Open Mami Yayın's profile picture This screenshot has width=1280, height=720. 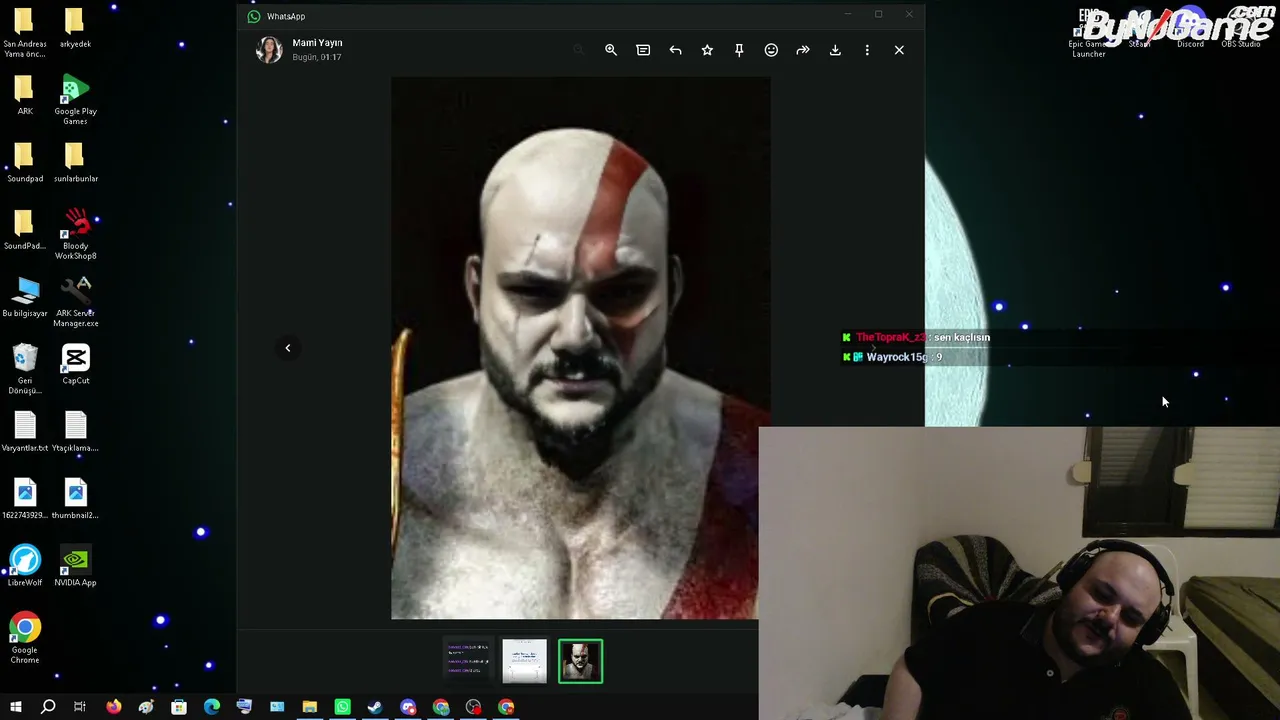click(x=269, y=49)
